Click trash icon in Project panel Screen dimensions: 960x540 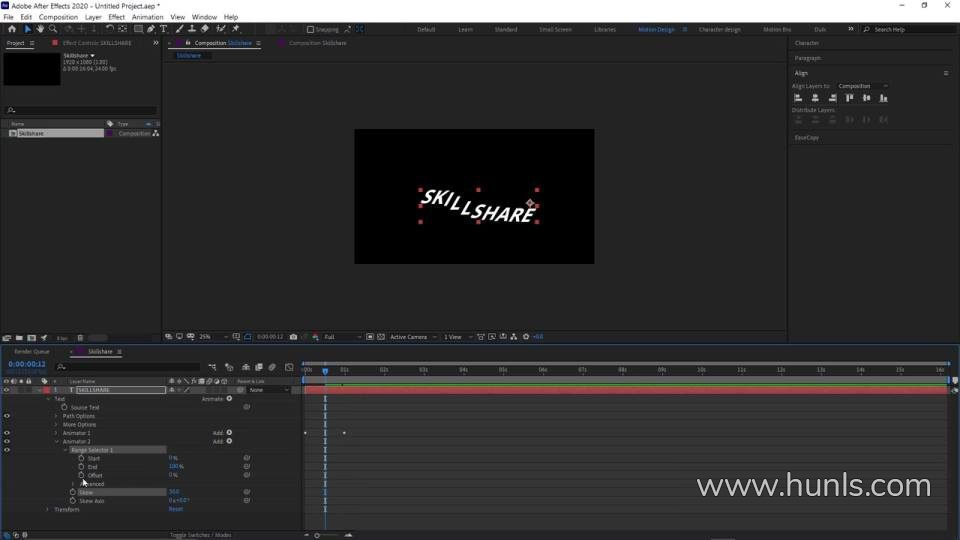pos(80,338)
